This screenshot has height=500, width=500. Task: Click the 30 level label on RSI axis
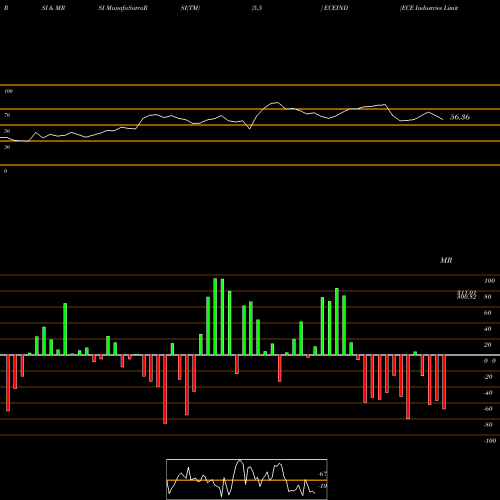[7, 147]
